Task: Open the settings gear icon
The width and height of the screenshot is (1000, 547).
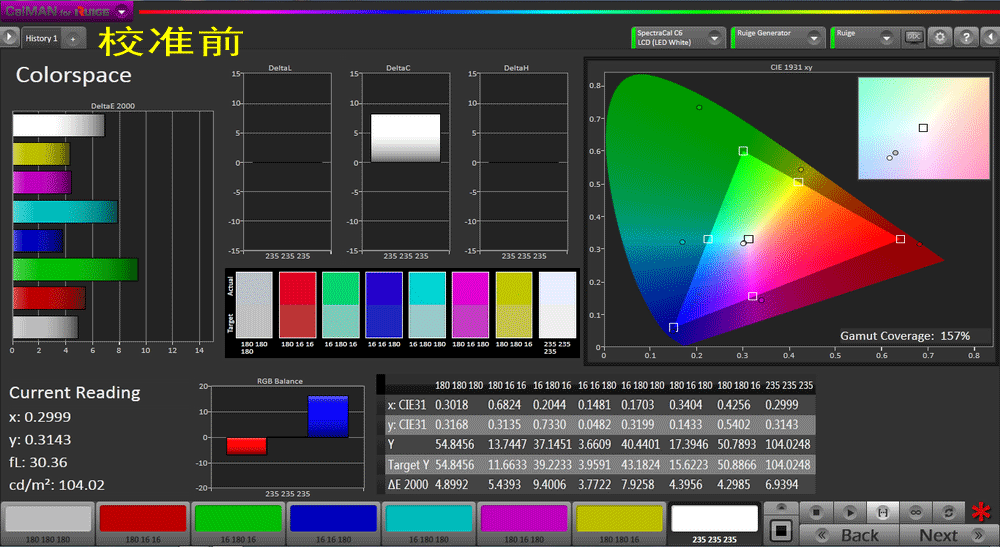Action: coord(940,37)
